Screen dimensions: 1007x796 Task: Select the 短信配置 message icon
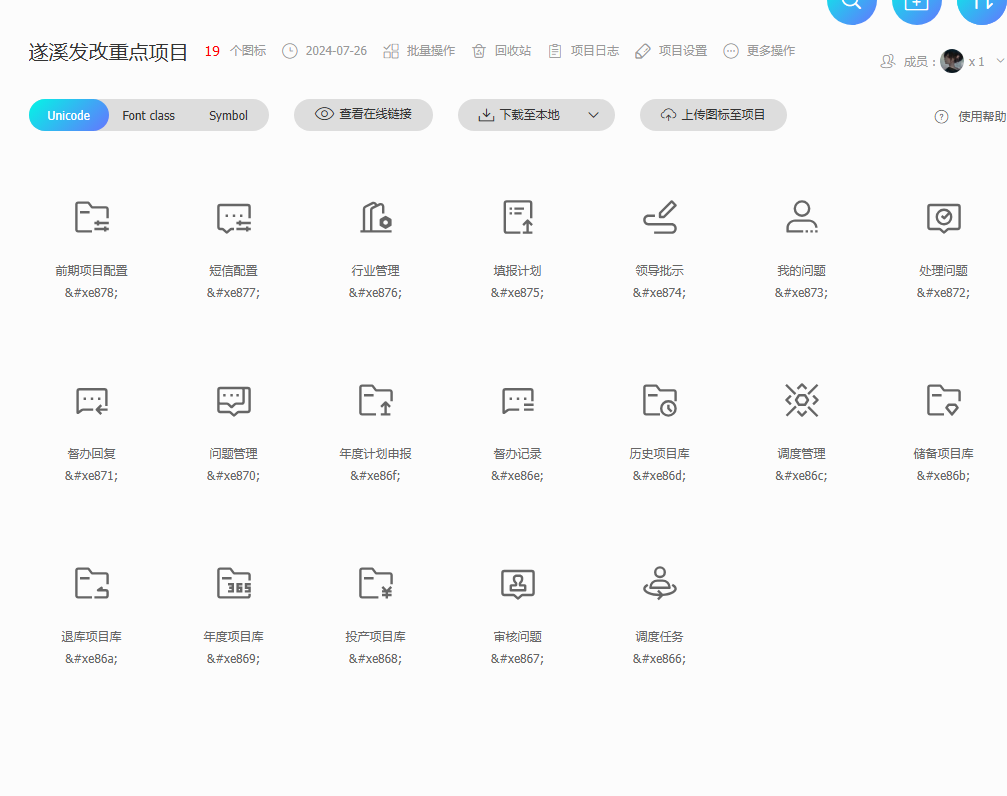point(234,217)
